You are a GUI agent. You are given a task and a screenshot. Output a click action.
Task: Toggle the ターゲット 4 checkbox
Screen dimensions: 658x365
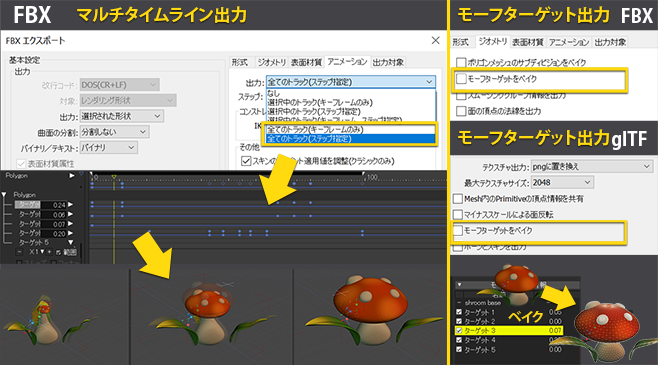[459, 340]
